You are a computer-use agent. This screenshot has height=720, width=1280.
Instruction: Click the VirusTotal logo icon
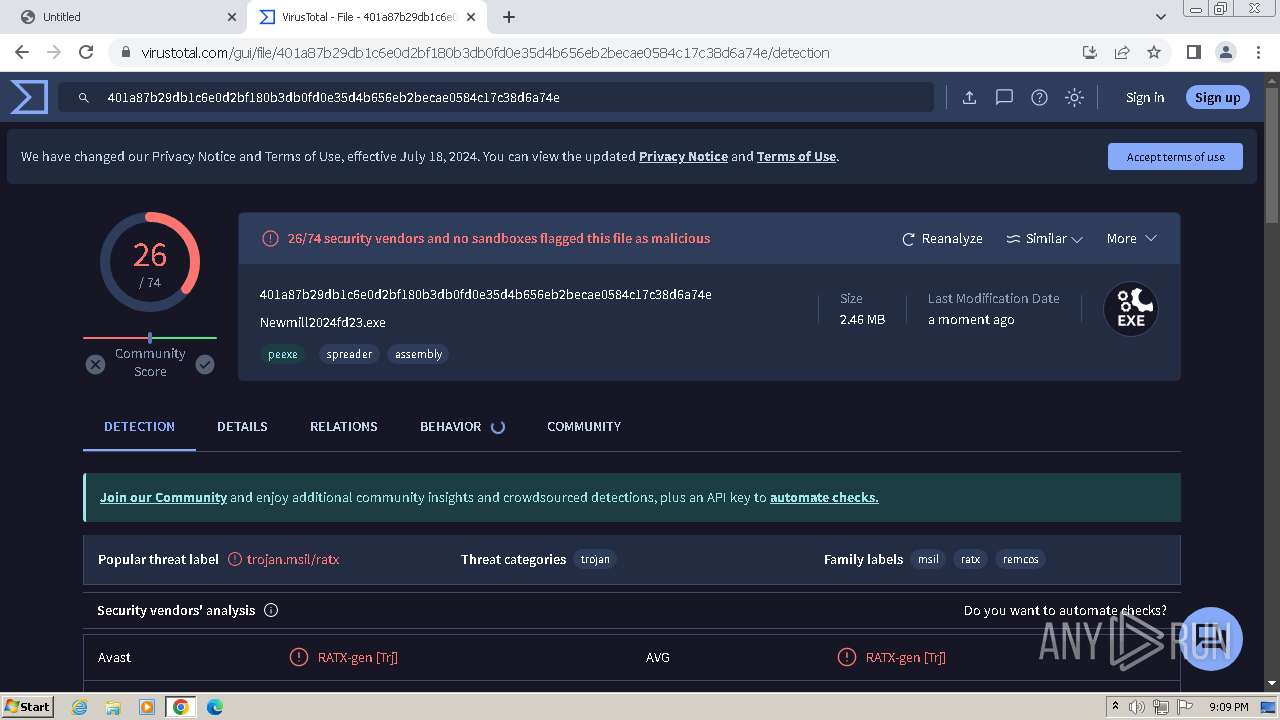point(29,97)
